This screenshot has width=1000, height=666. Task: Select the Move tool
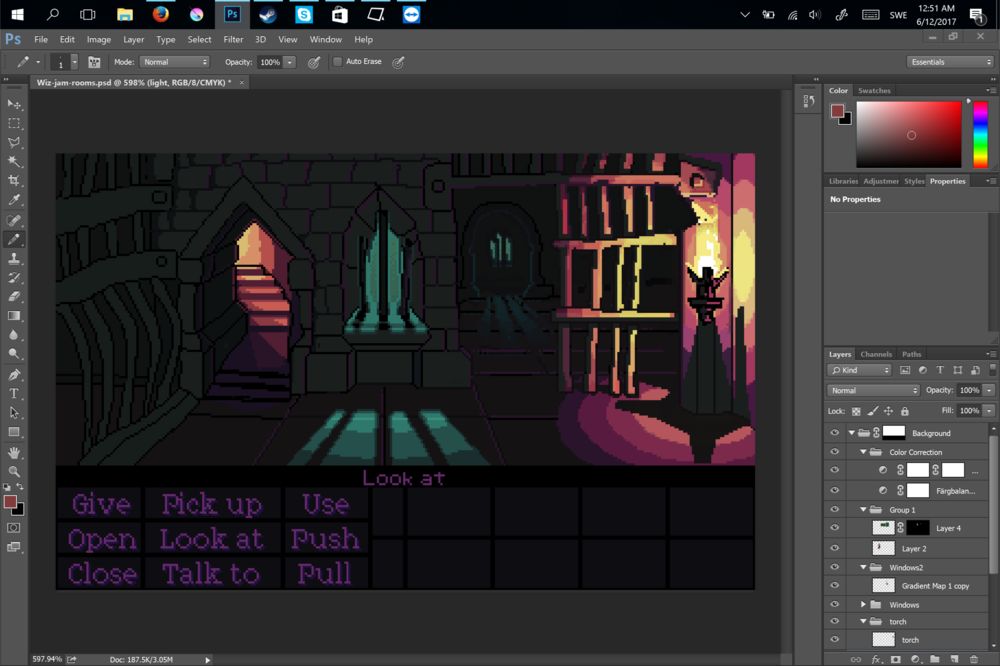click(x=14, y=104)
